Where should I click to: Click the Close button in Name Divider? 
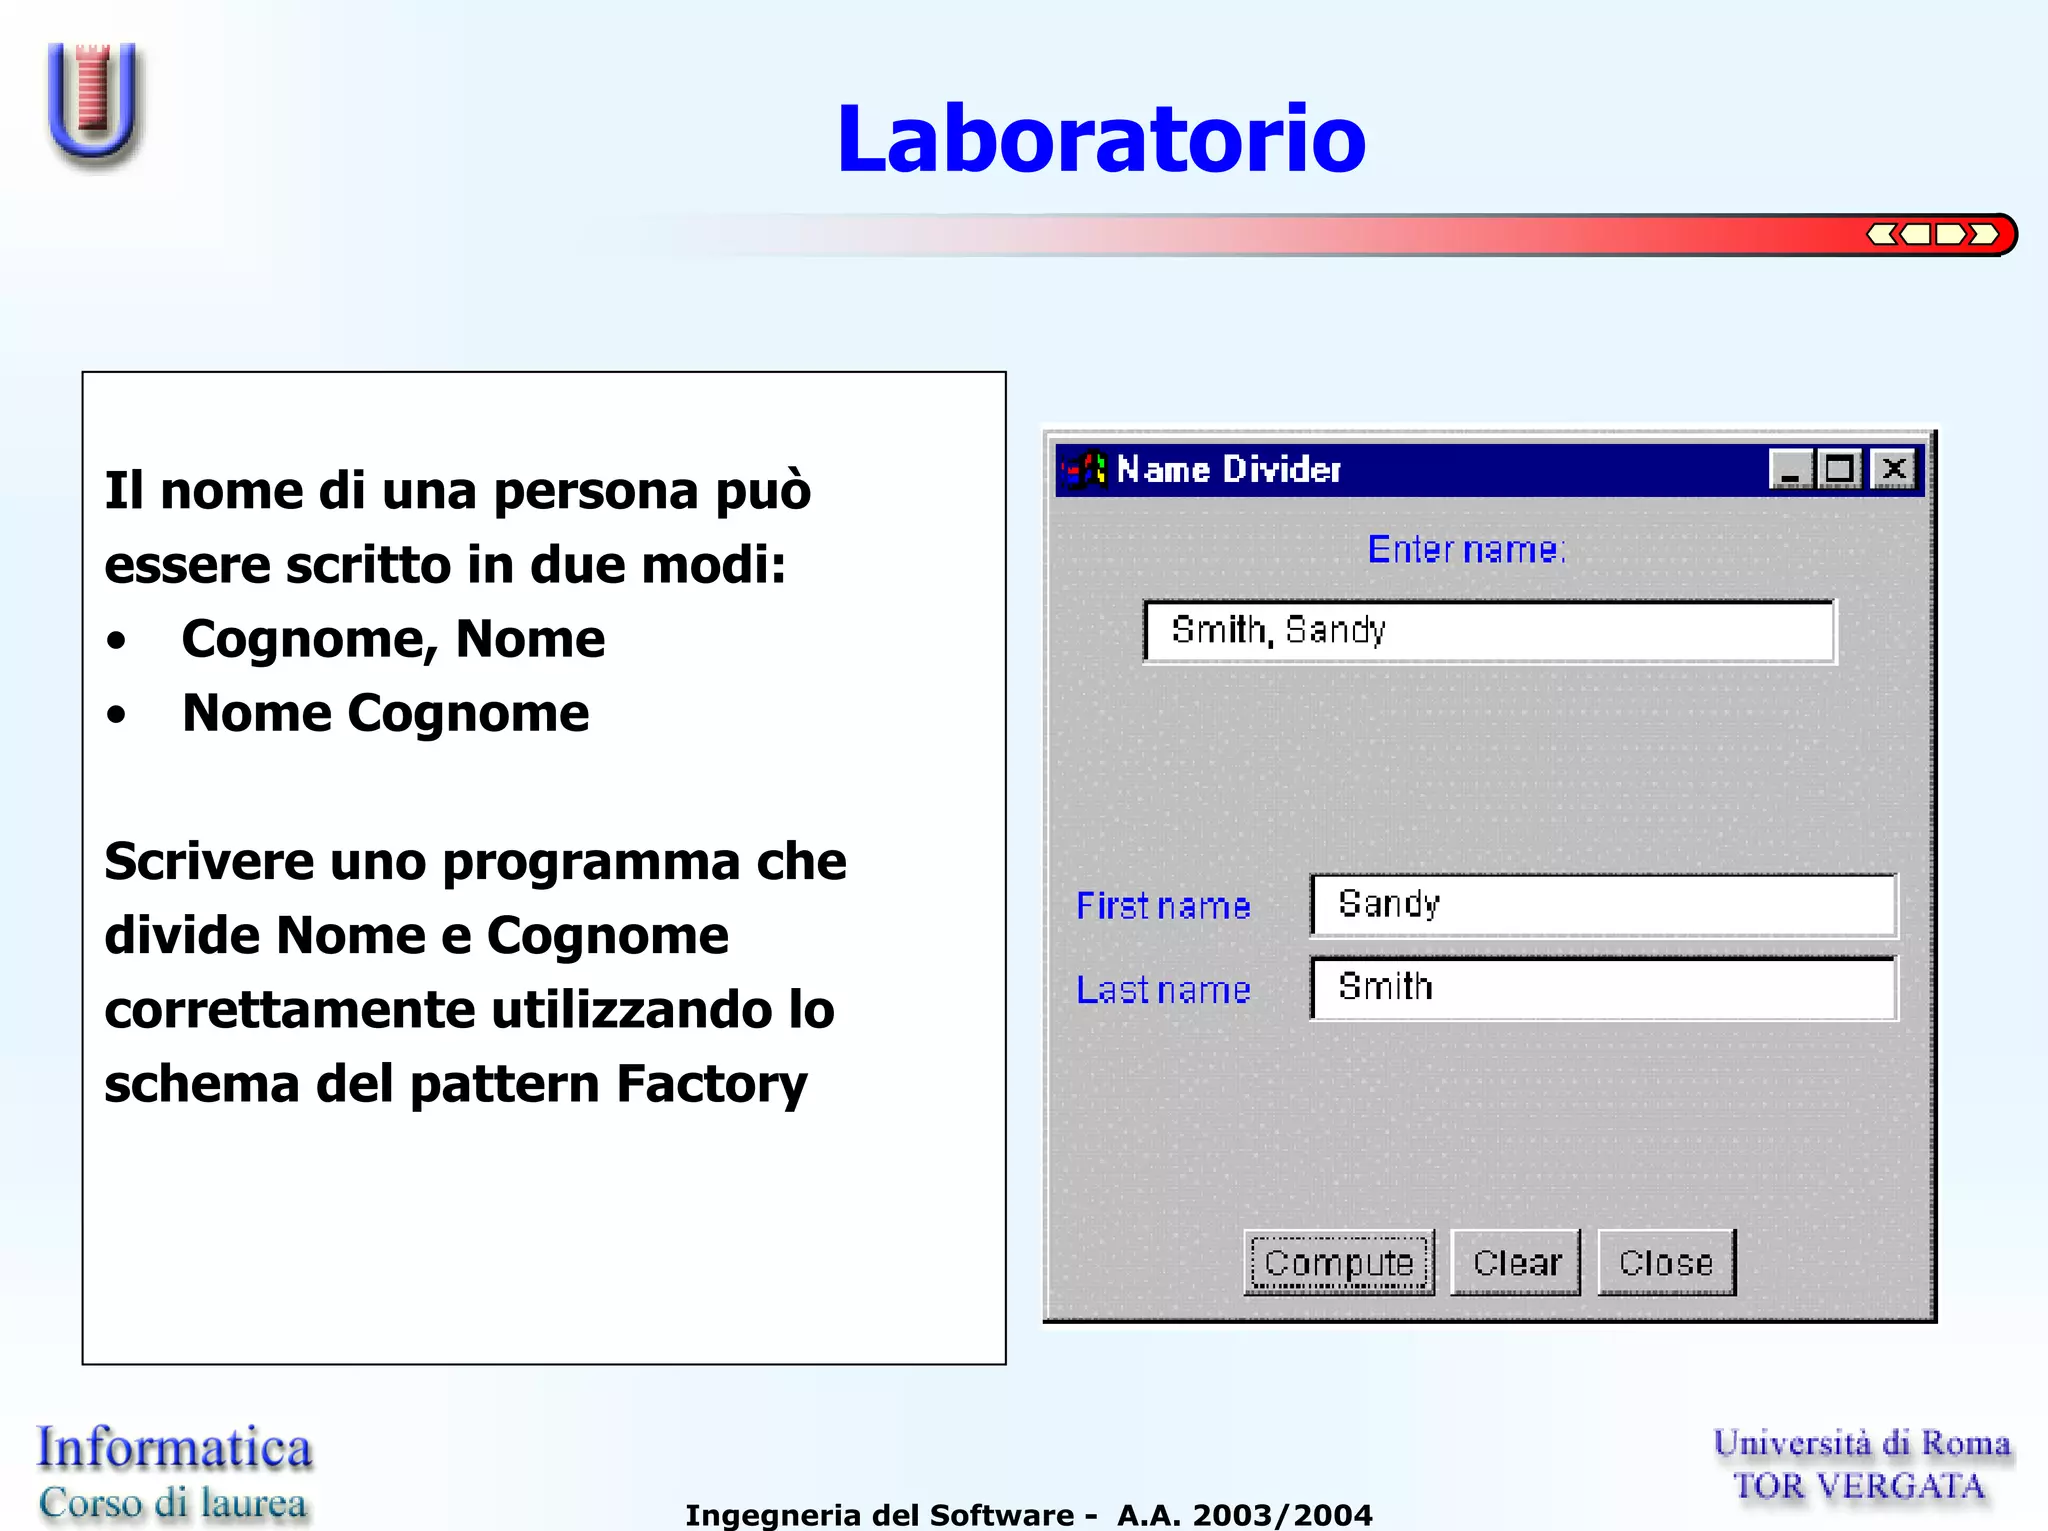point(1666,1263)
